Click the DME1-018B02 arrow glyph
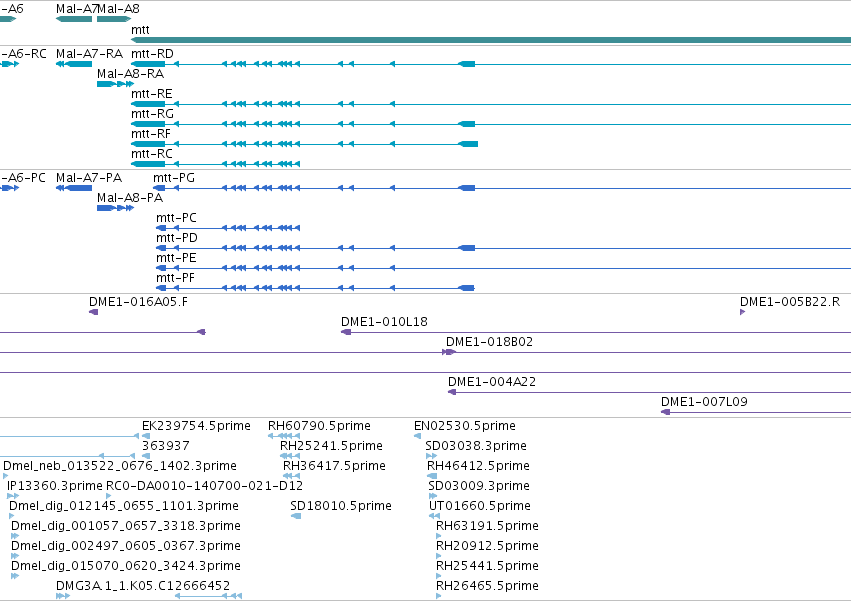 point(449,352)
